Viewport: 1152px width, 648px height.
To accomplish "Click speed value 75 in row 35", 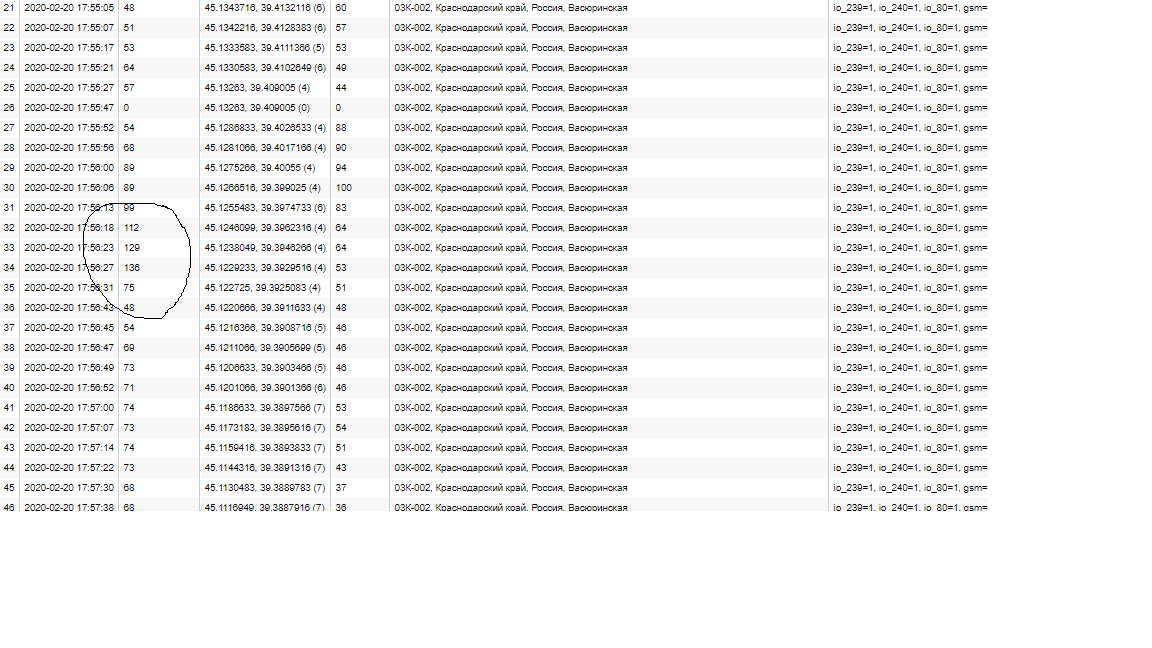I will [129, 288].
